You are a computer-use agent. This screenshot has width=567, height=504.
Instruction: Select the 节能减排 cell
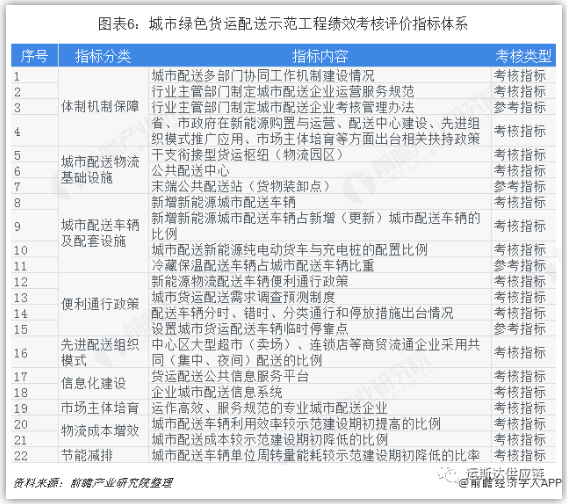pyautogui.click(x=87, y=455)
